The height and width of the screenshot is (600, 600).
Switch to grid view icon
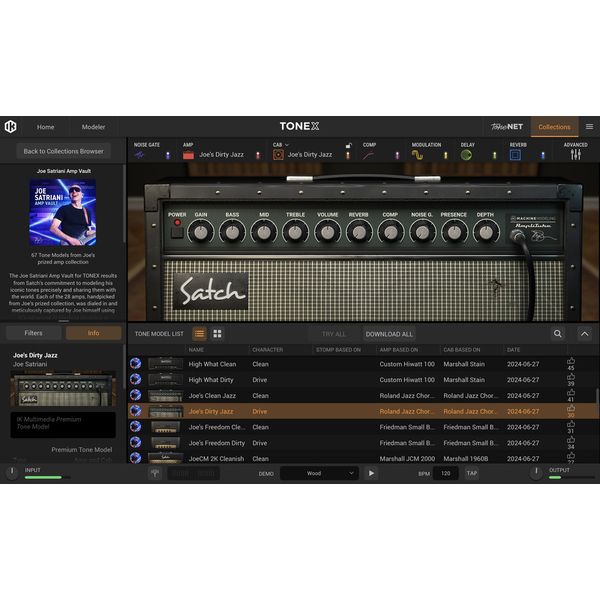click(217, 334)
